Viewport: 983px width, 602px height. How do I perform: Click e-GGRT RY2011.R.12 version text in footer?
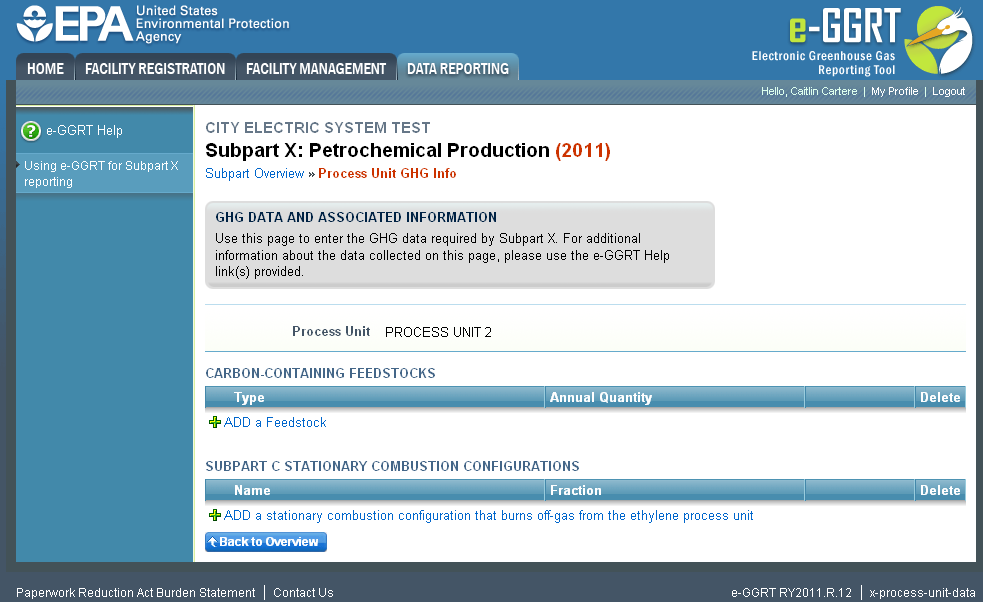pos(791,593)
